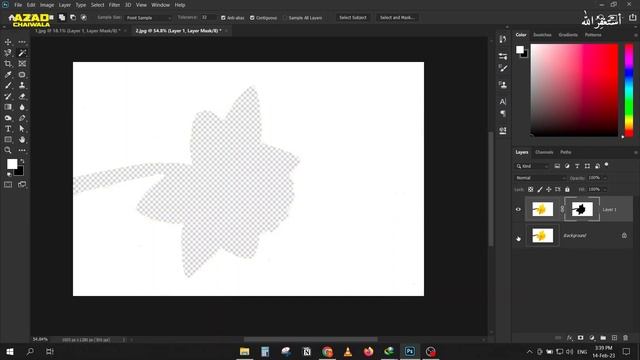Viewport: 640px width, 360px height.
Task: Open Color panel options menu
Action: (x=636, y=35)
